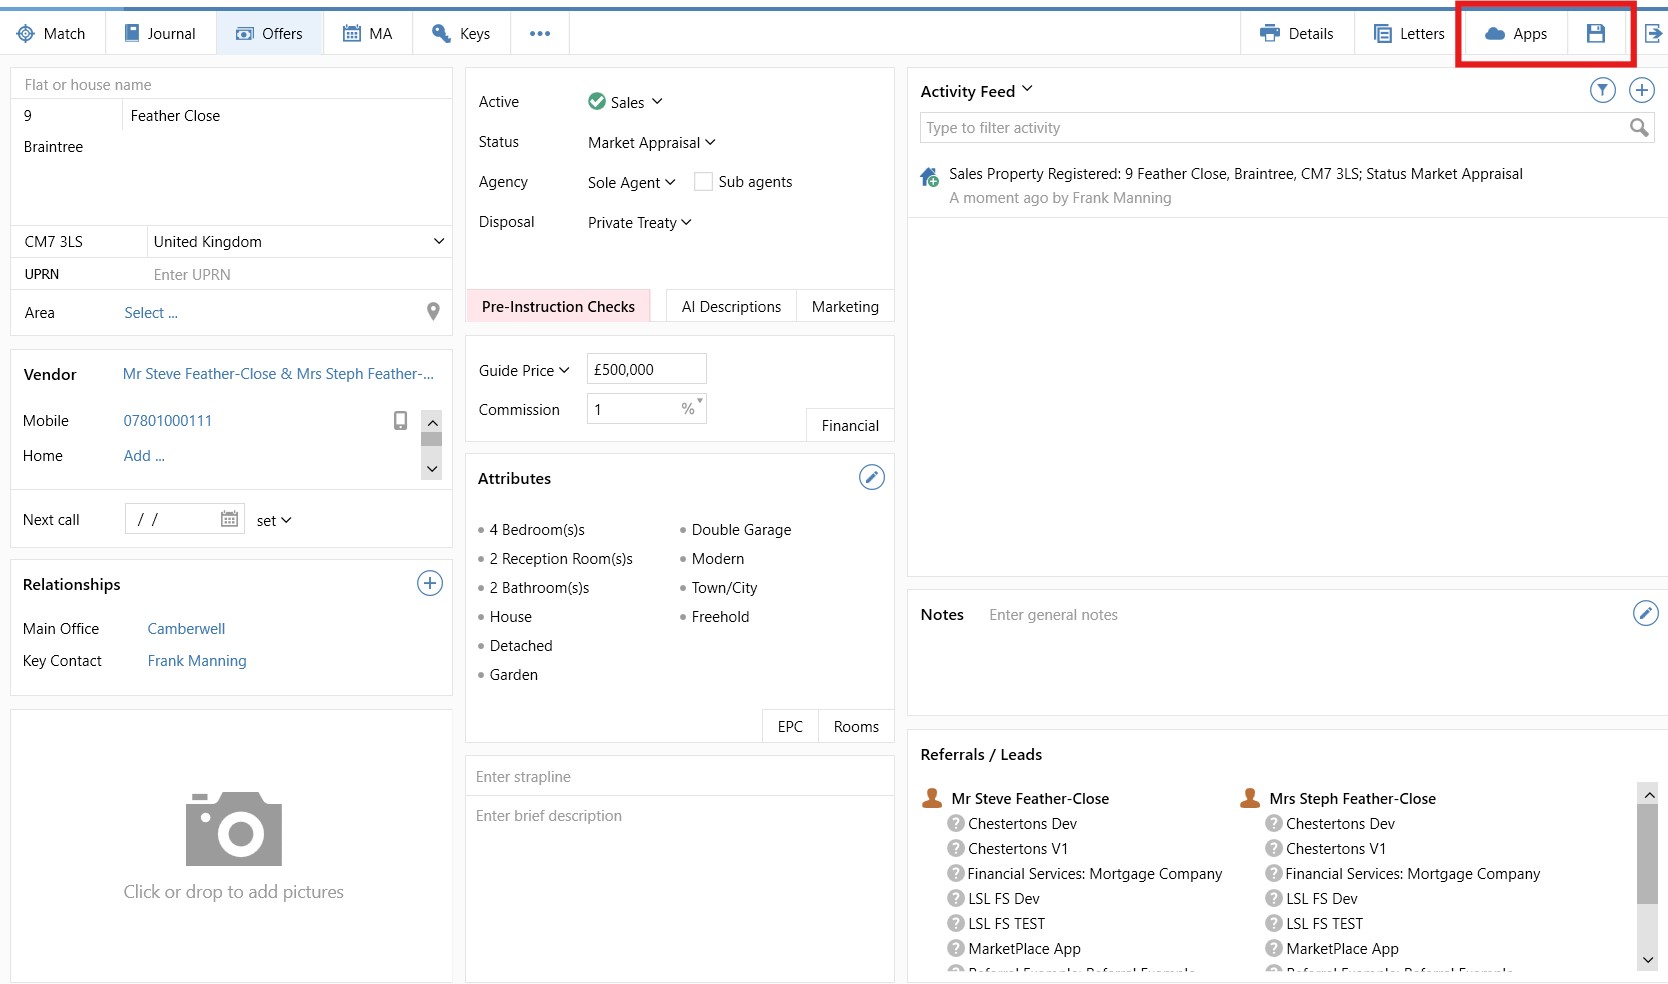Click the Financial button
This screenshot has height=984, width=1668.
point(850,426)
